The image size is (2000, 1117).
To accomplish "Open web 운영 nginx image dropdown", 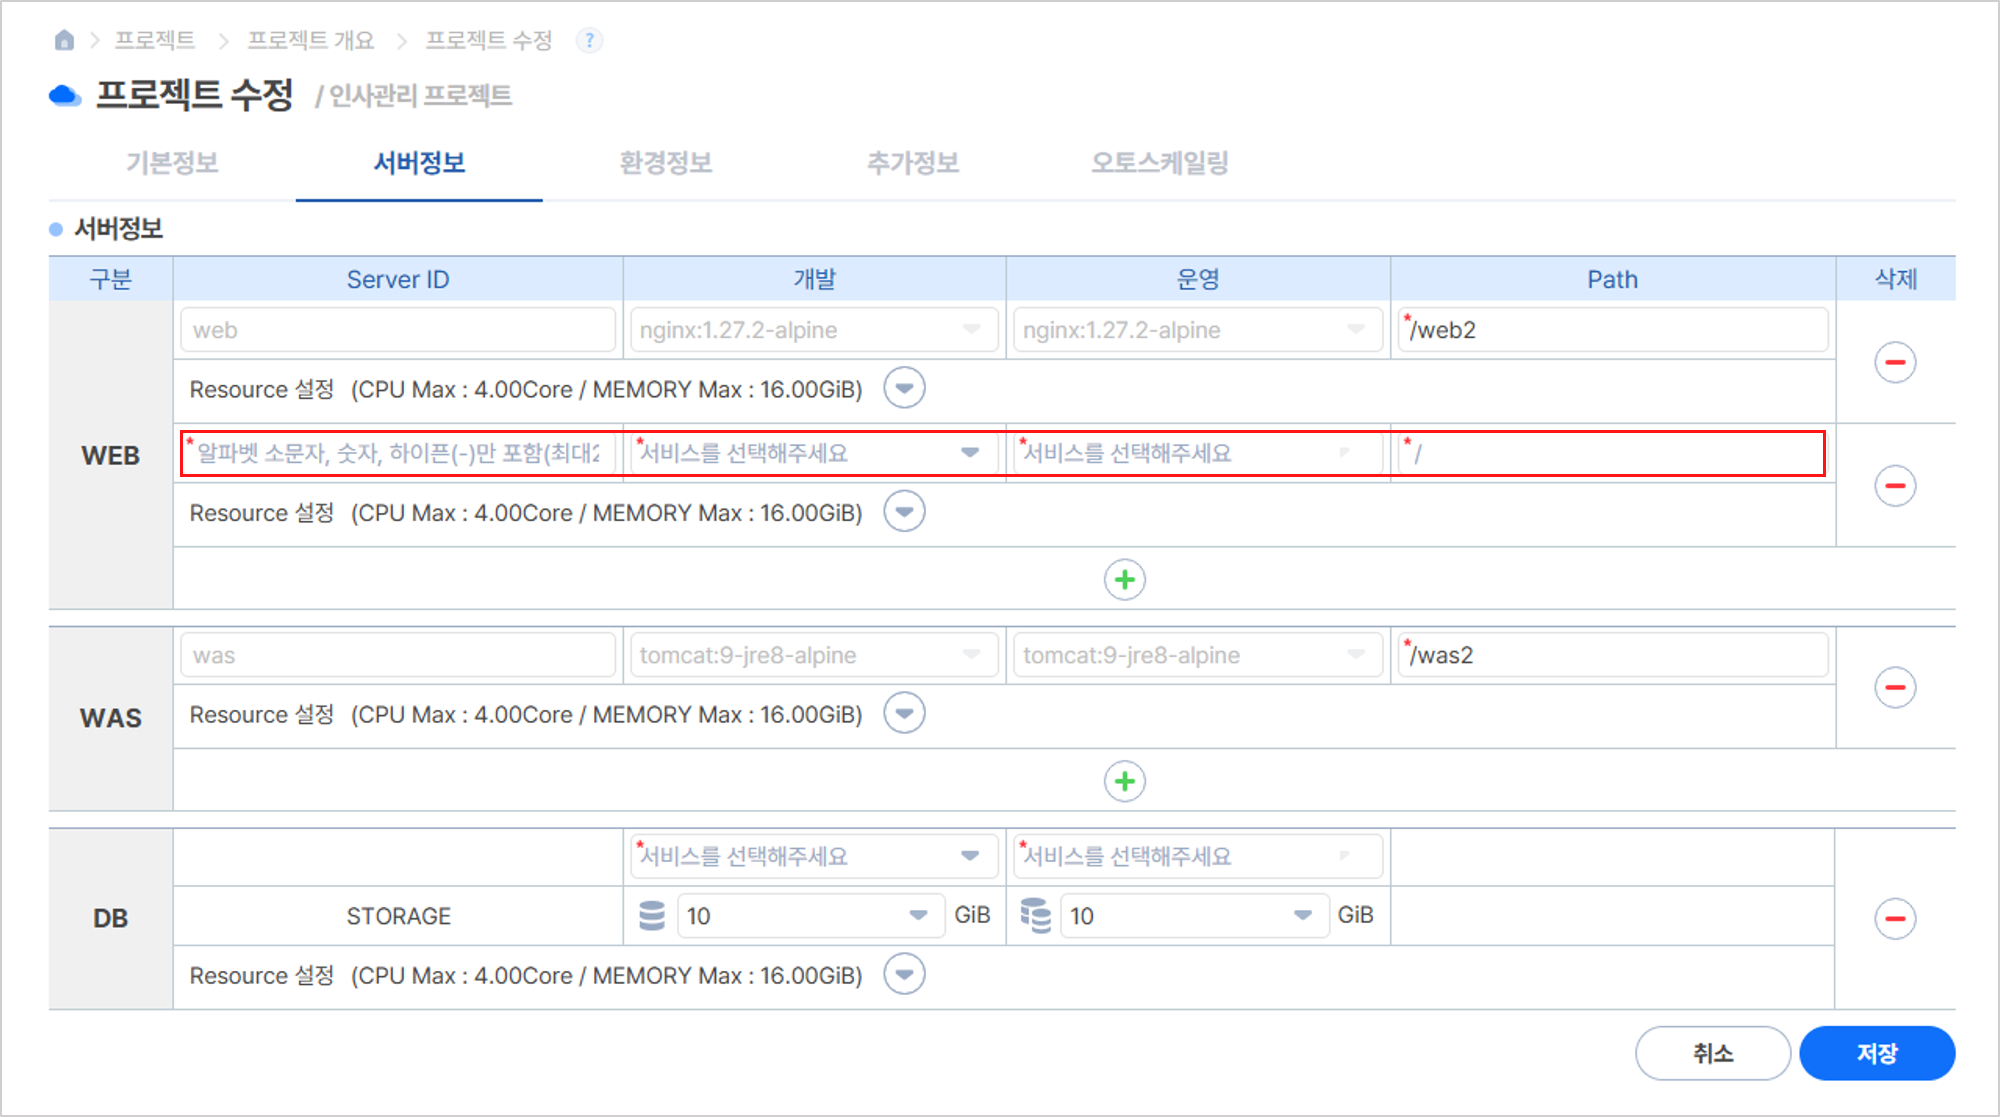I will coord(1197,330).
